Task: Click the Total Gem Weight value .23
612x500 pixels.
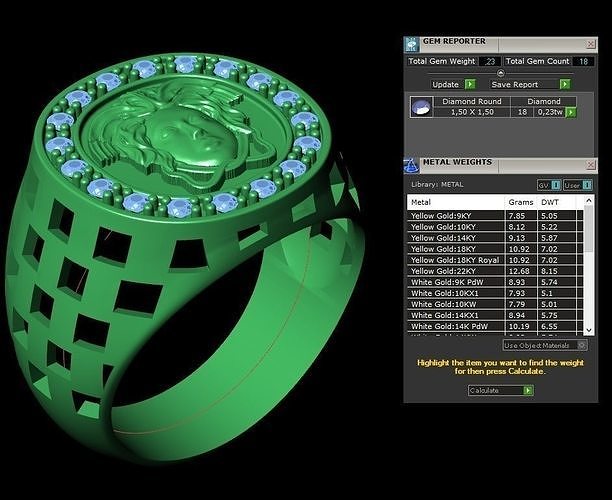Action: coord(490,61)
